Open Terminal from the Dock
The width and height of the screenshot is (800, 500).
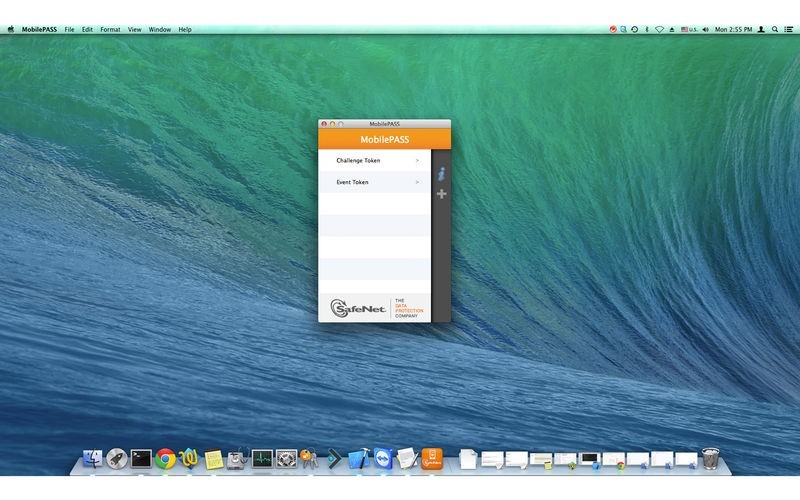coord(141,459)
